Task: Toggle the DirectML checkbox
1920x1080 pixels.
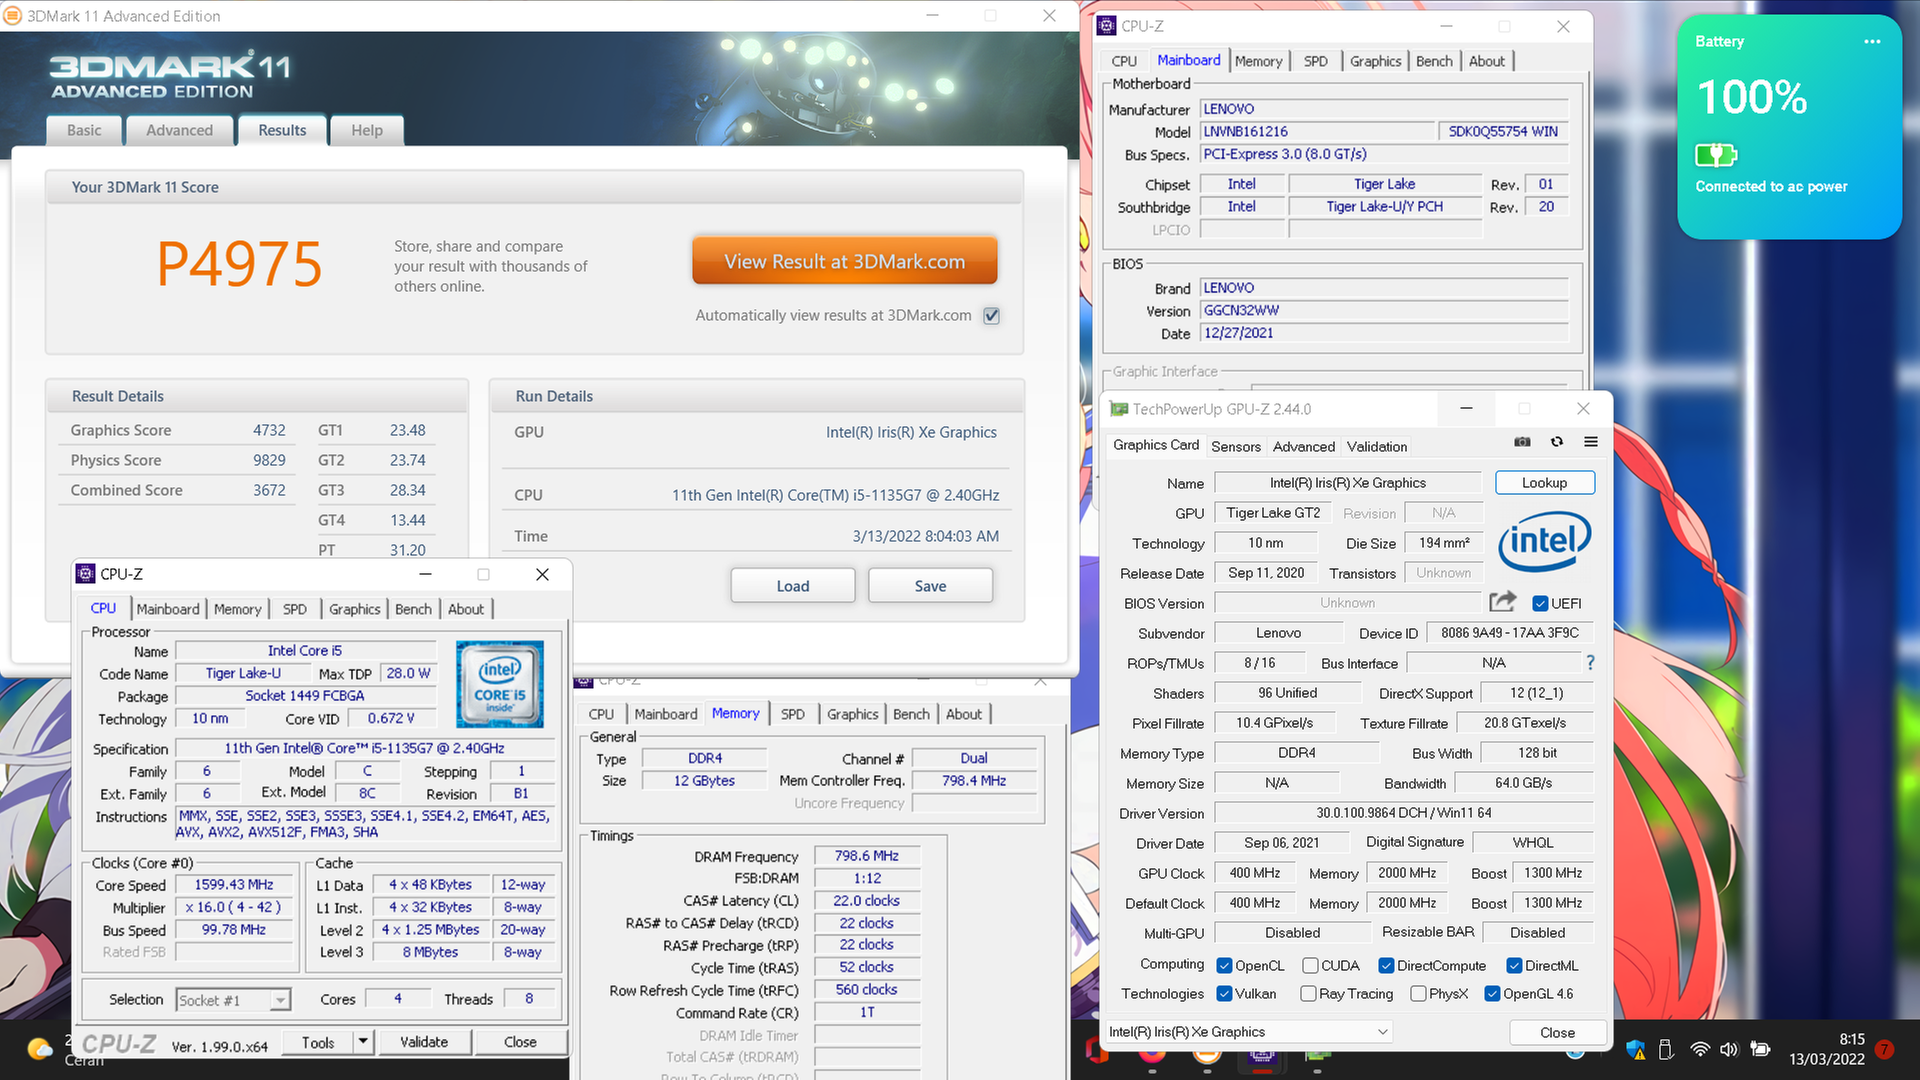Action: pos(1514,965)
